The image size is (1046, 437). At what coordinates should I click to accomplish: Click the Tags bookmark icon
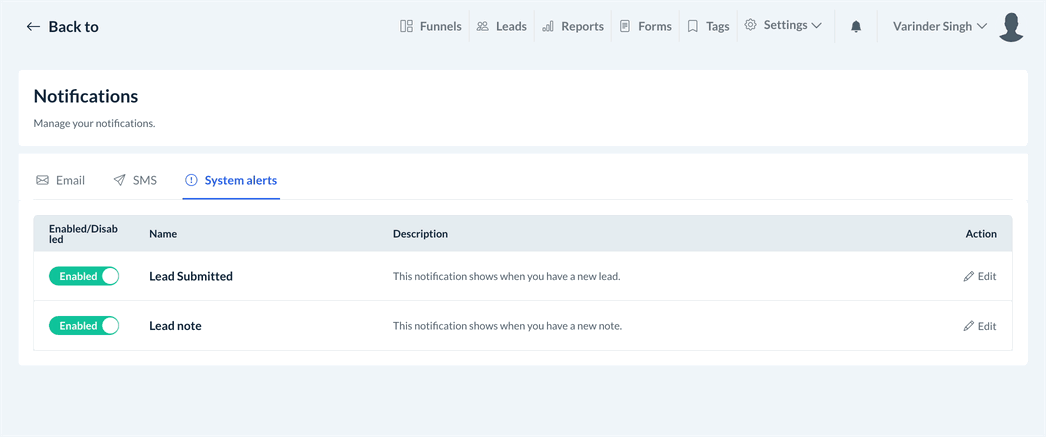[x=692, y=26]
